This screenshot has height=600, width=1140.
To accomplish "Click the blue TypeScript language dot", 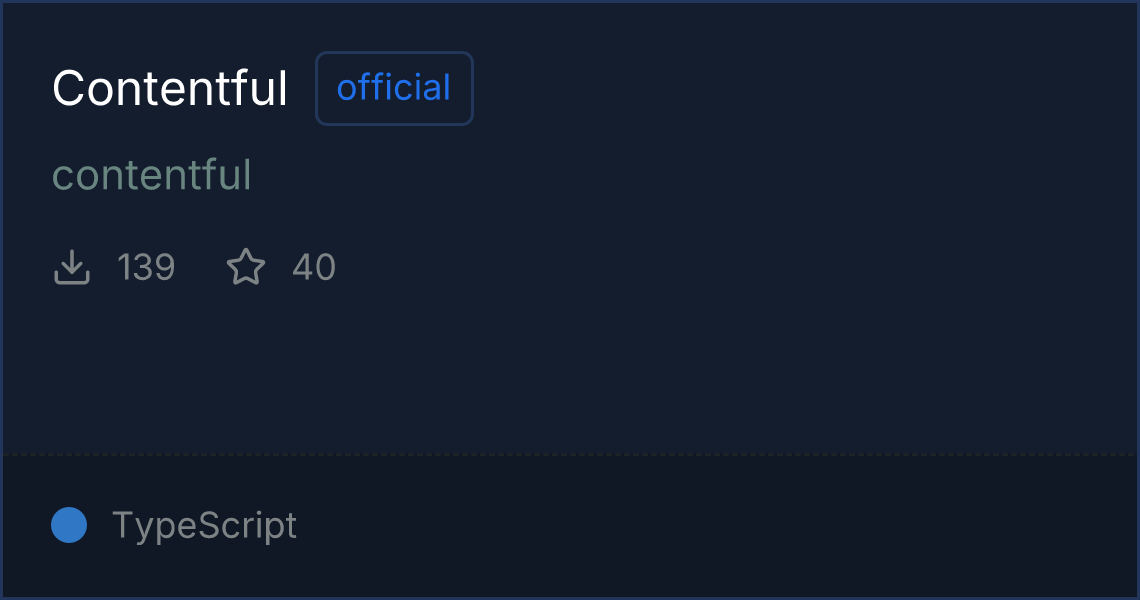I will point(69,525).
